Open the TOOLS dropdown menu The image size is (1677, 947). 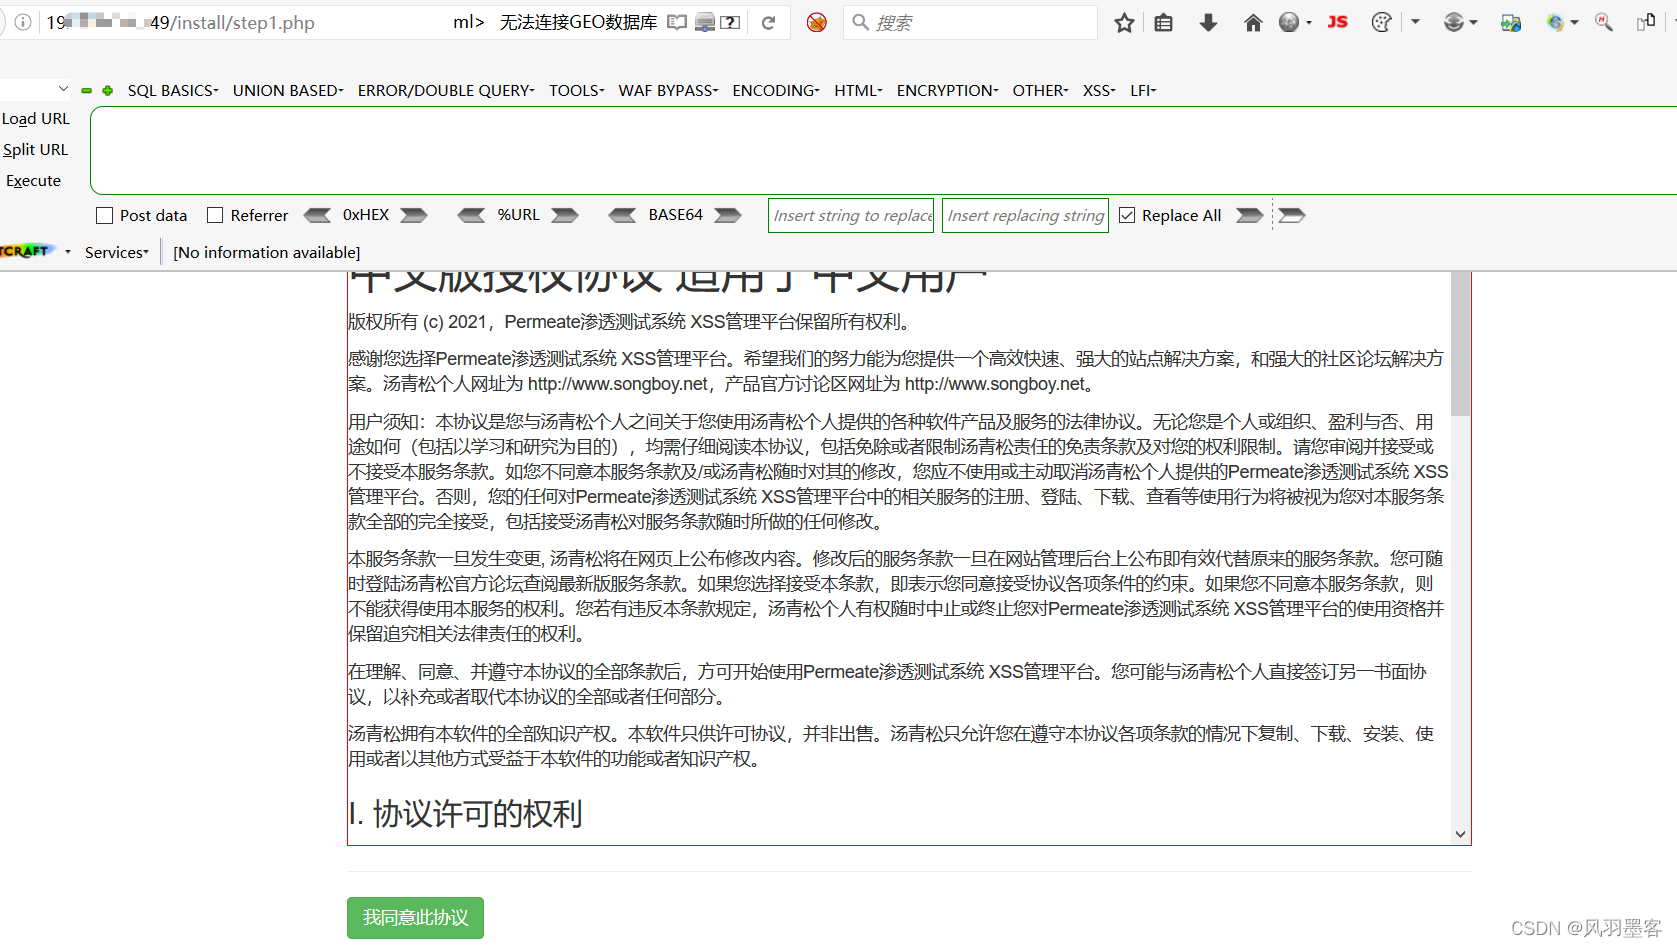coord(576,90)
